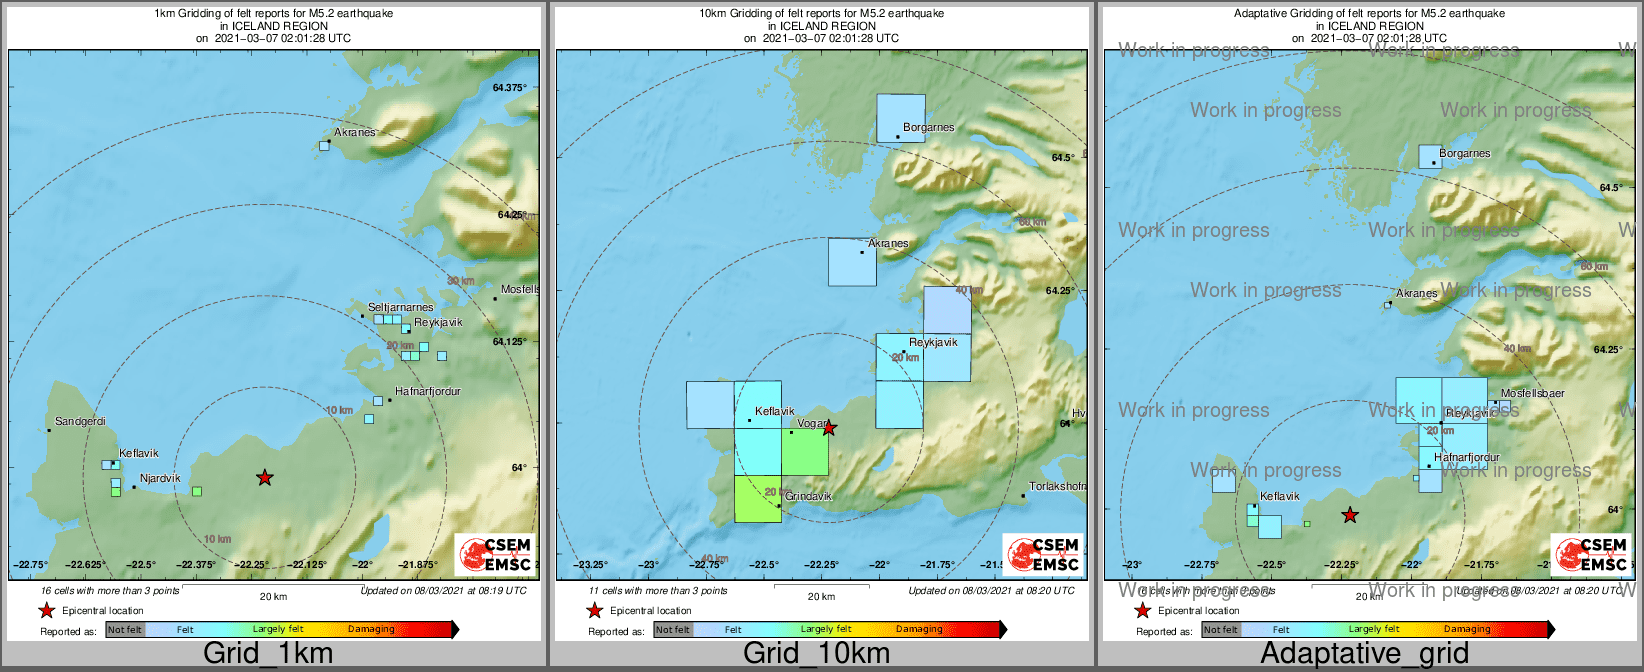Open the Grid_1km map thumbnail
Image resolution: width=1644 pixels, height=672 pixels.
tap(274, 323)
